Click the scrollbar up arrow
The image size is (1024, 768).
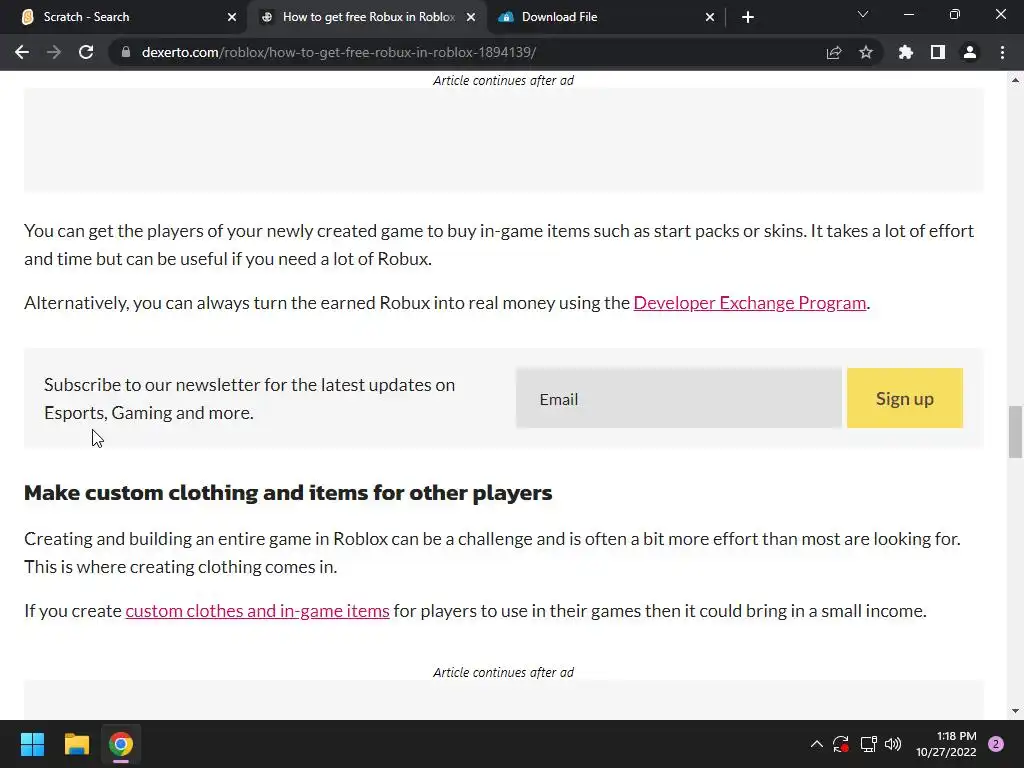(1015, 80)
